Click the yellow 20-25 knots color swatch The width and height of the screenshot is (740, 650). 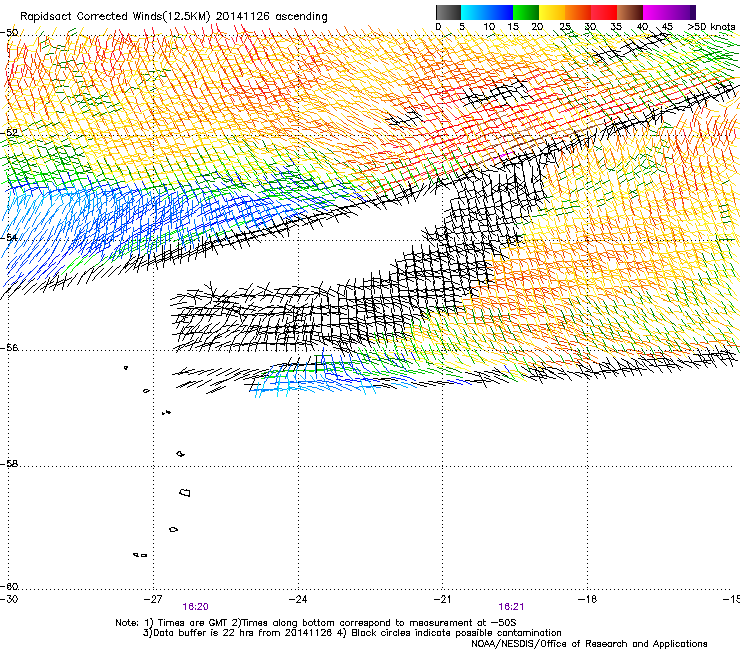click(x=552, y=12)
